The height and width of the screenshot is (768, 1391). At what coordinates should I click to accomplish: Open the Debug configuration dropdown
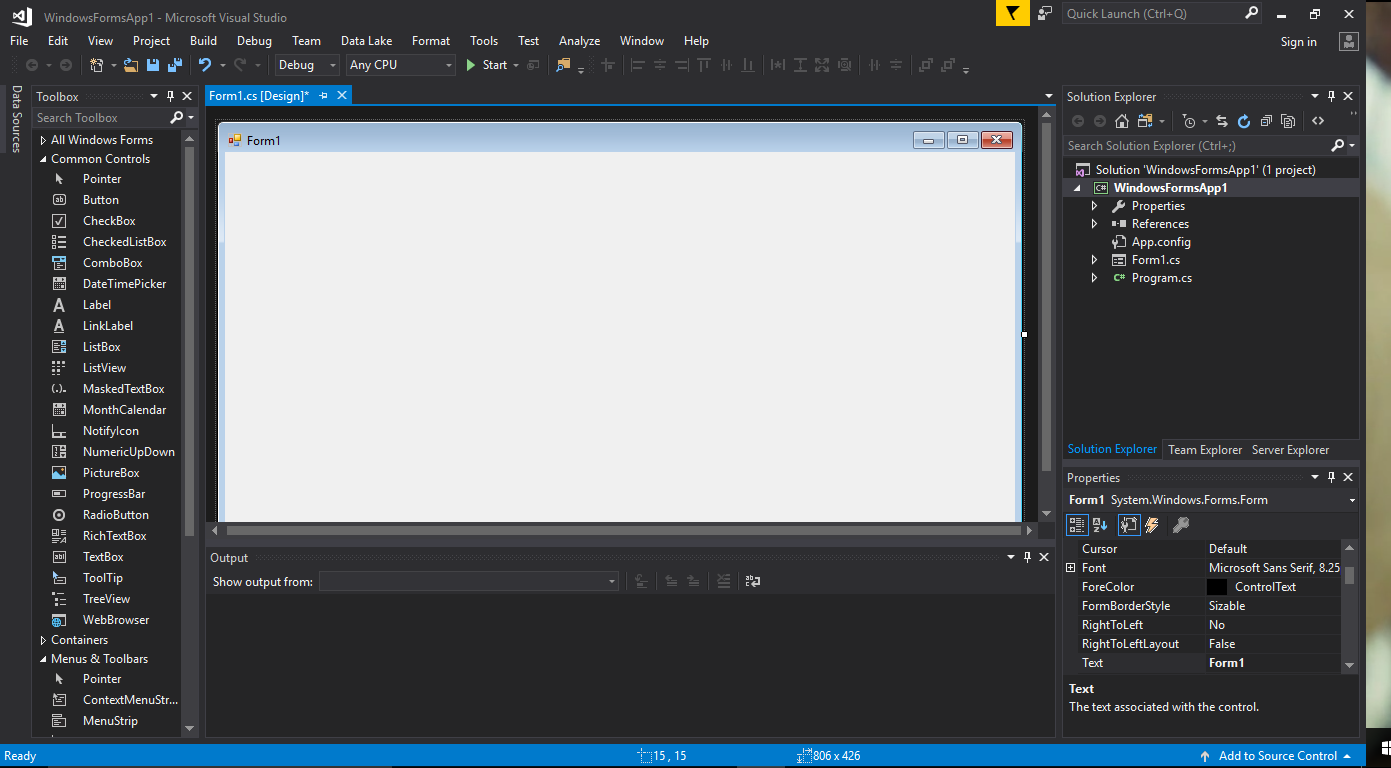pos(307,65)
